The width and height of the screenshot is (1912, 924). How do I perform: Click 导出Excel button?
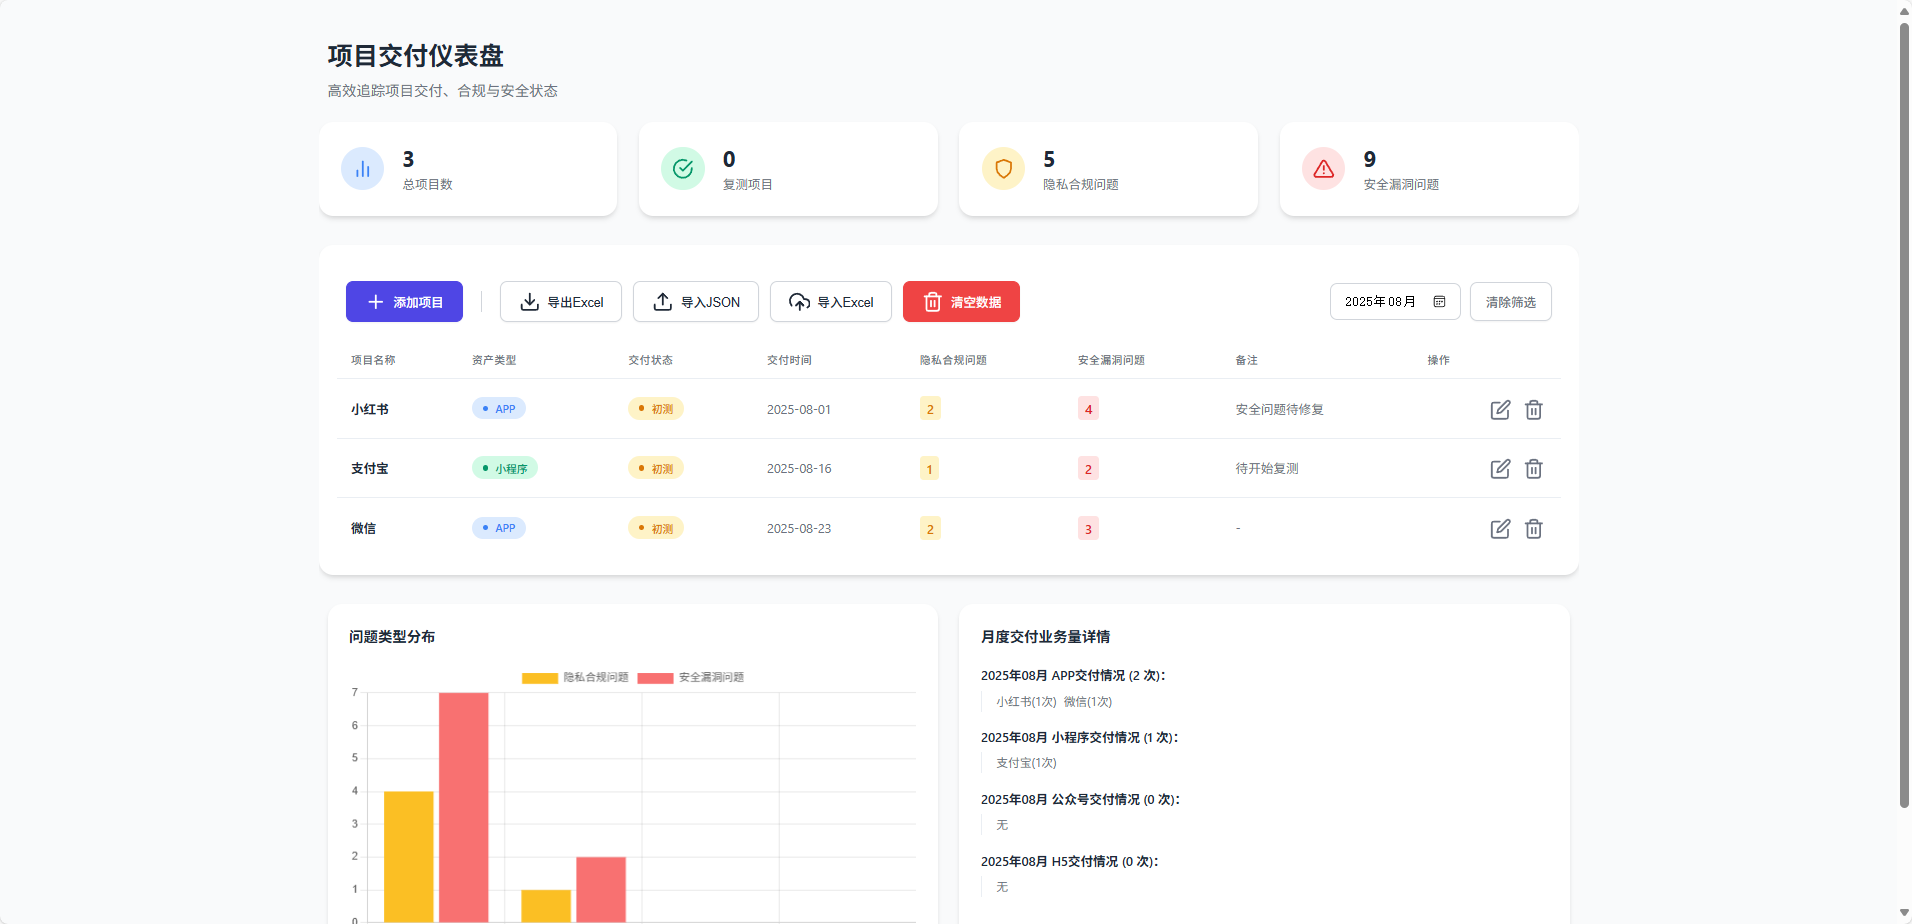click(x=561, y=302)
